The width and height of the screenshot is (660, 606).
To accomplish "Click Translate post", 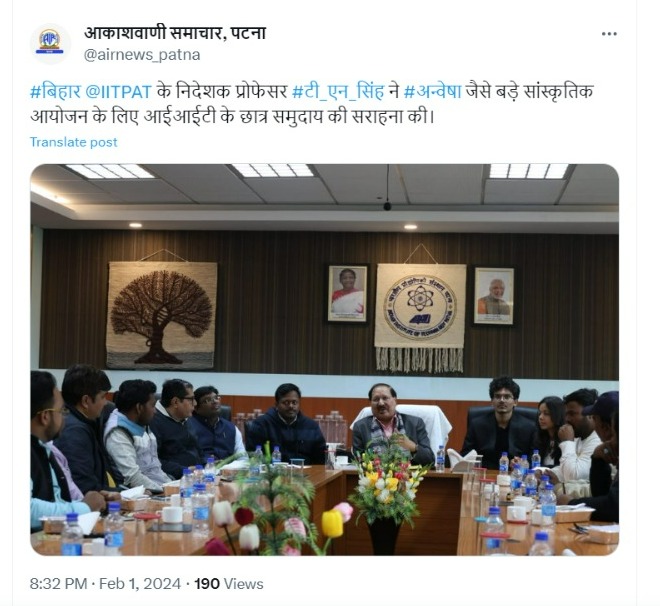I will click(73, 142).
